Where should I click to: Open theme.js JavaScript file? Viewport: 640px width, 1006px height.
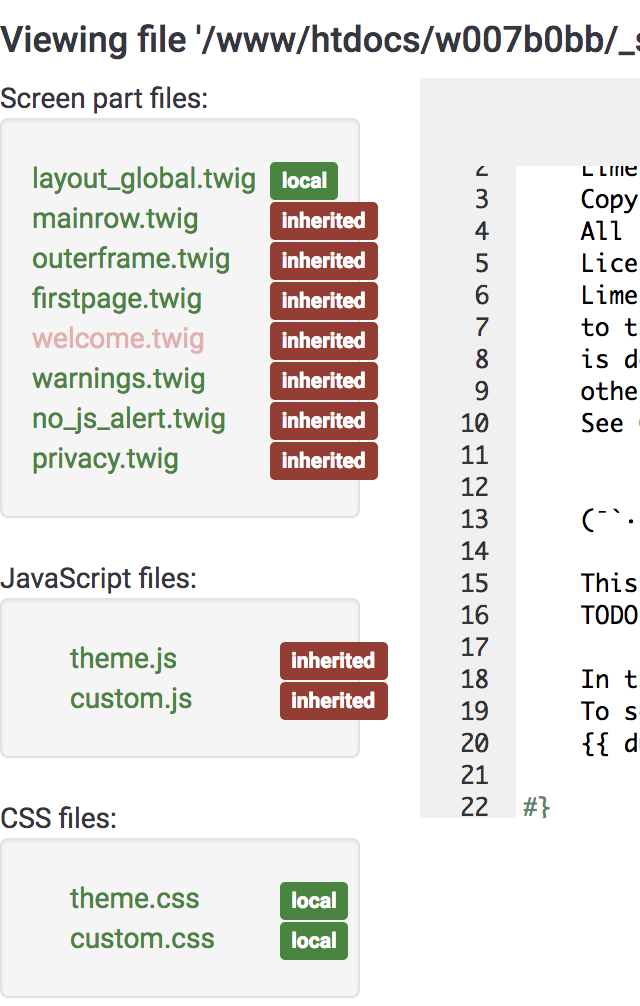click(123, 659)
